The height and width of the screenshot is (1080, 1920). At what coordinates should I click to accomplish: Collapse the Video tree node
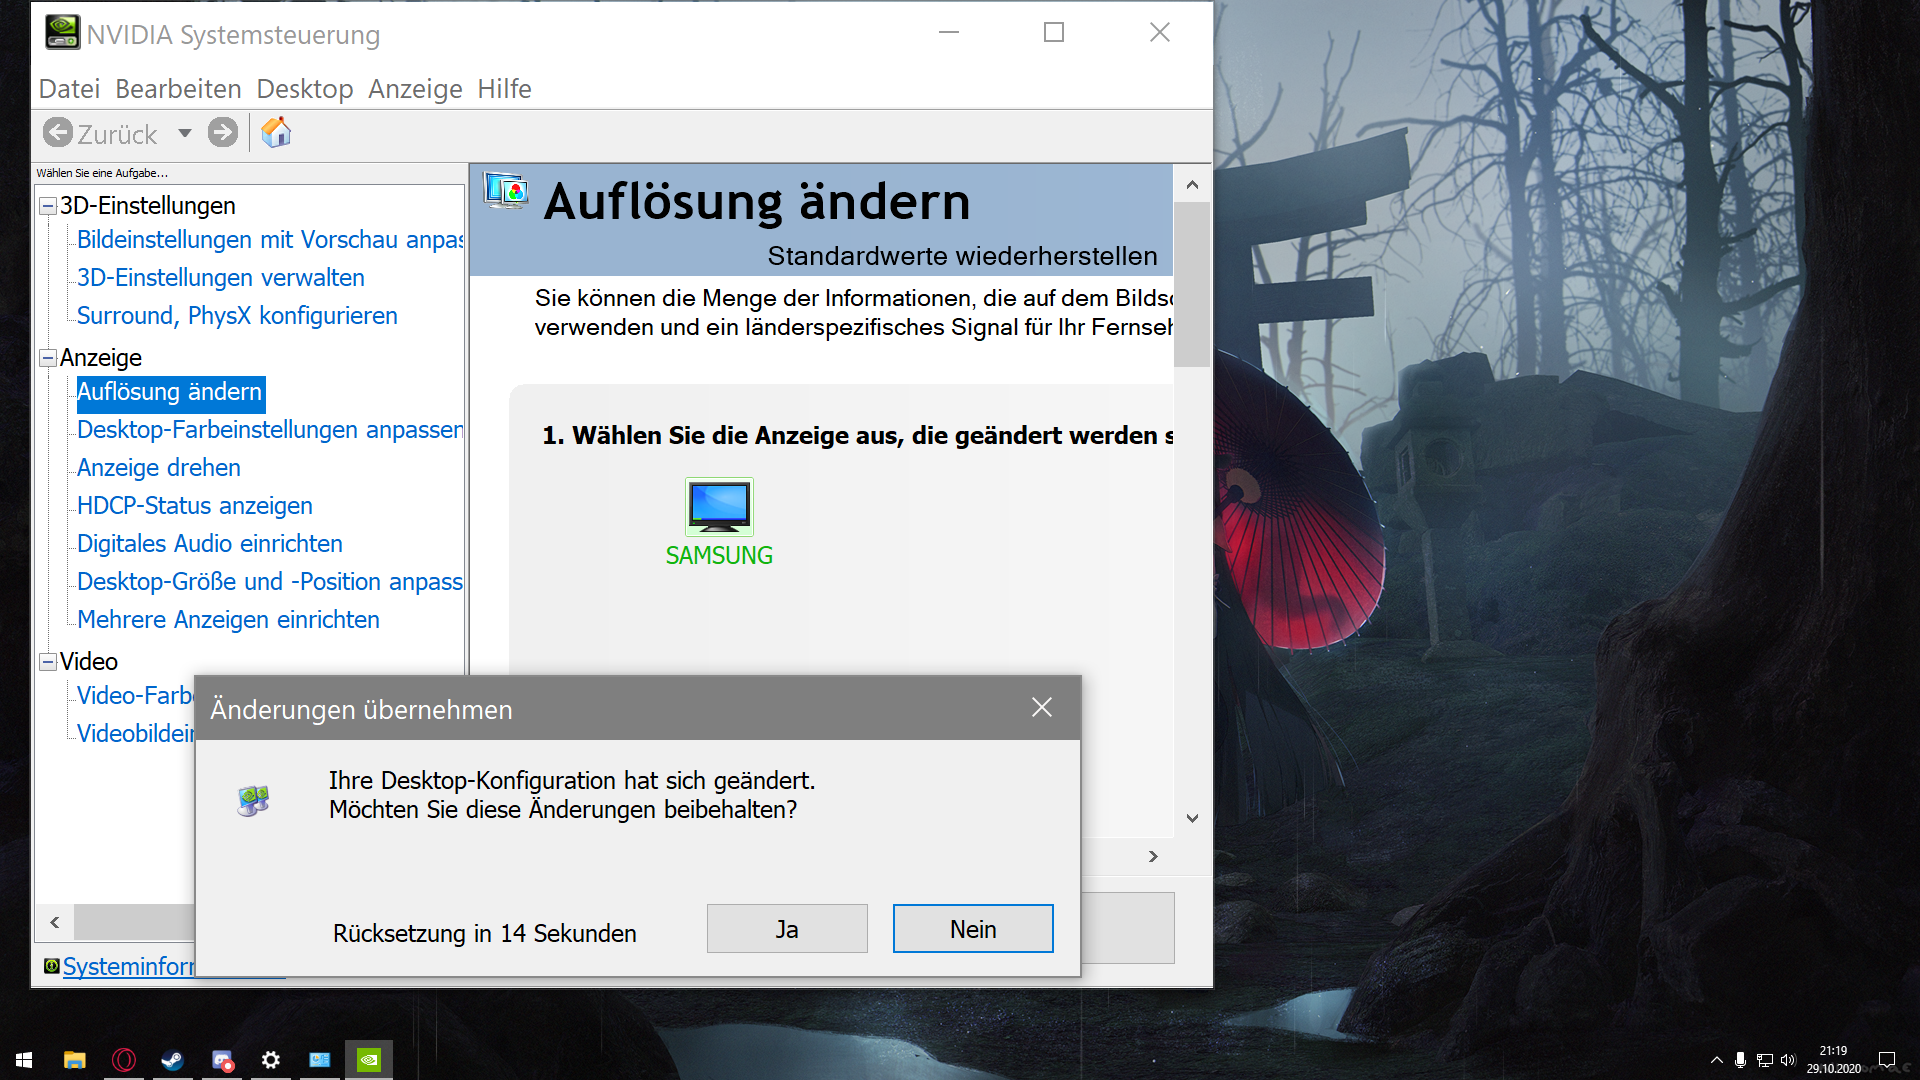coord(47,662)
